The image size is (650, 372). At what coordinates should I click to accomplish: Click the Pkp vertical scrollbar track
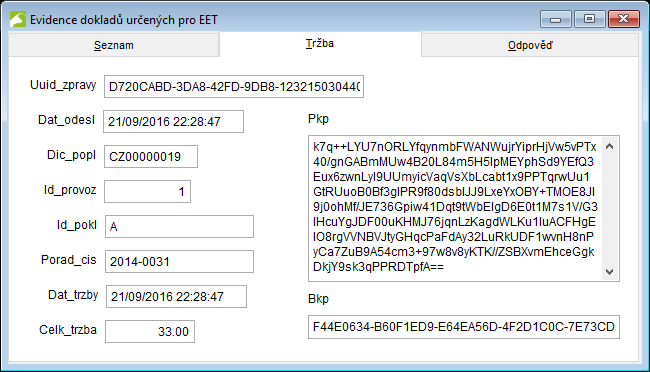(609, 209)
